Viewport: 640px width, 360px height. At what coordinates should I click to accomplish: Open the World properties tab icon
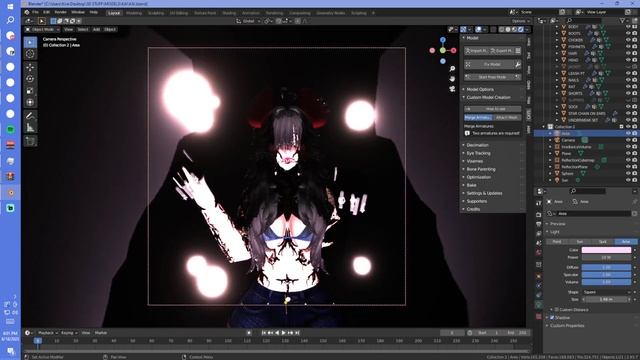539,253
